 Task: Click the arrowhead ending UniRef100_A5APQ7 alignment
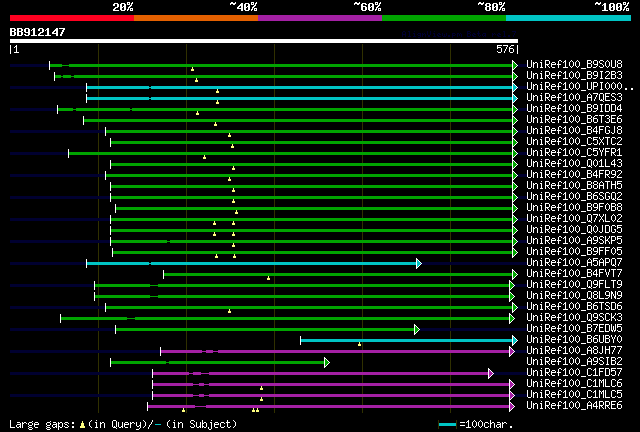coord(419,263)
